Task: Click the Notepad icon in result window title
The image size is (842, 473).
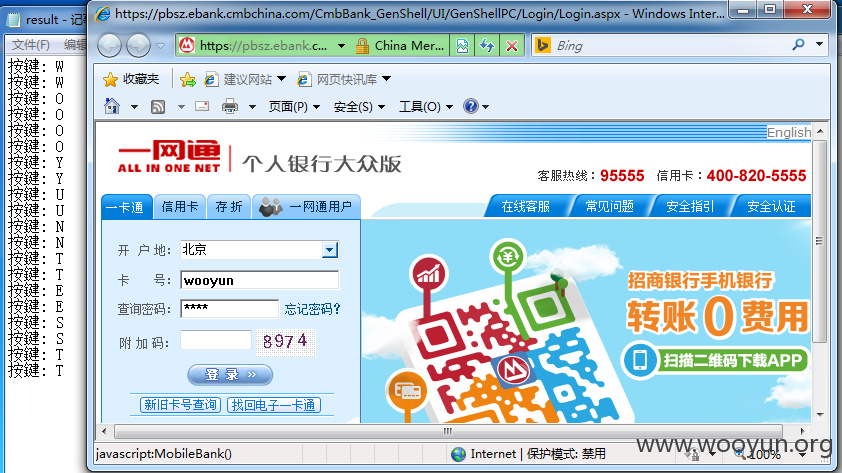Action: coord(13,20)
